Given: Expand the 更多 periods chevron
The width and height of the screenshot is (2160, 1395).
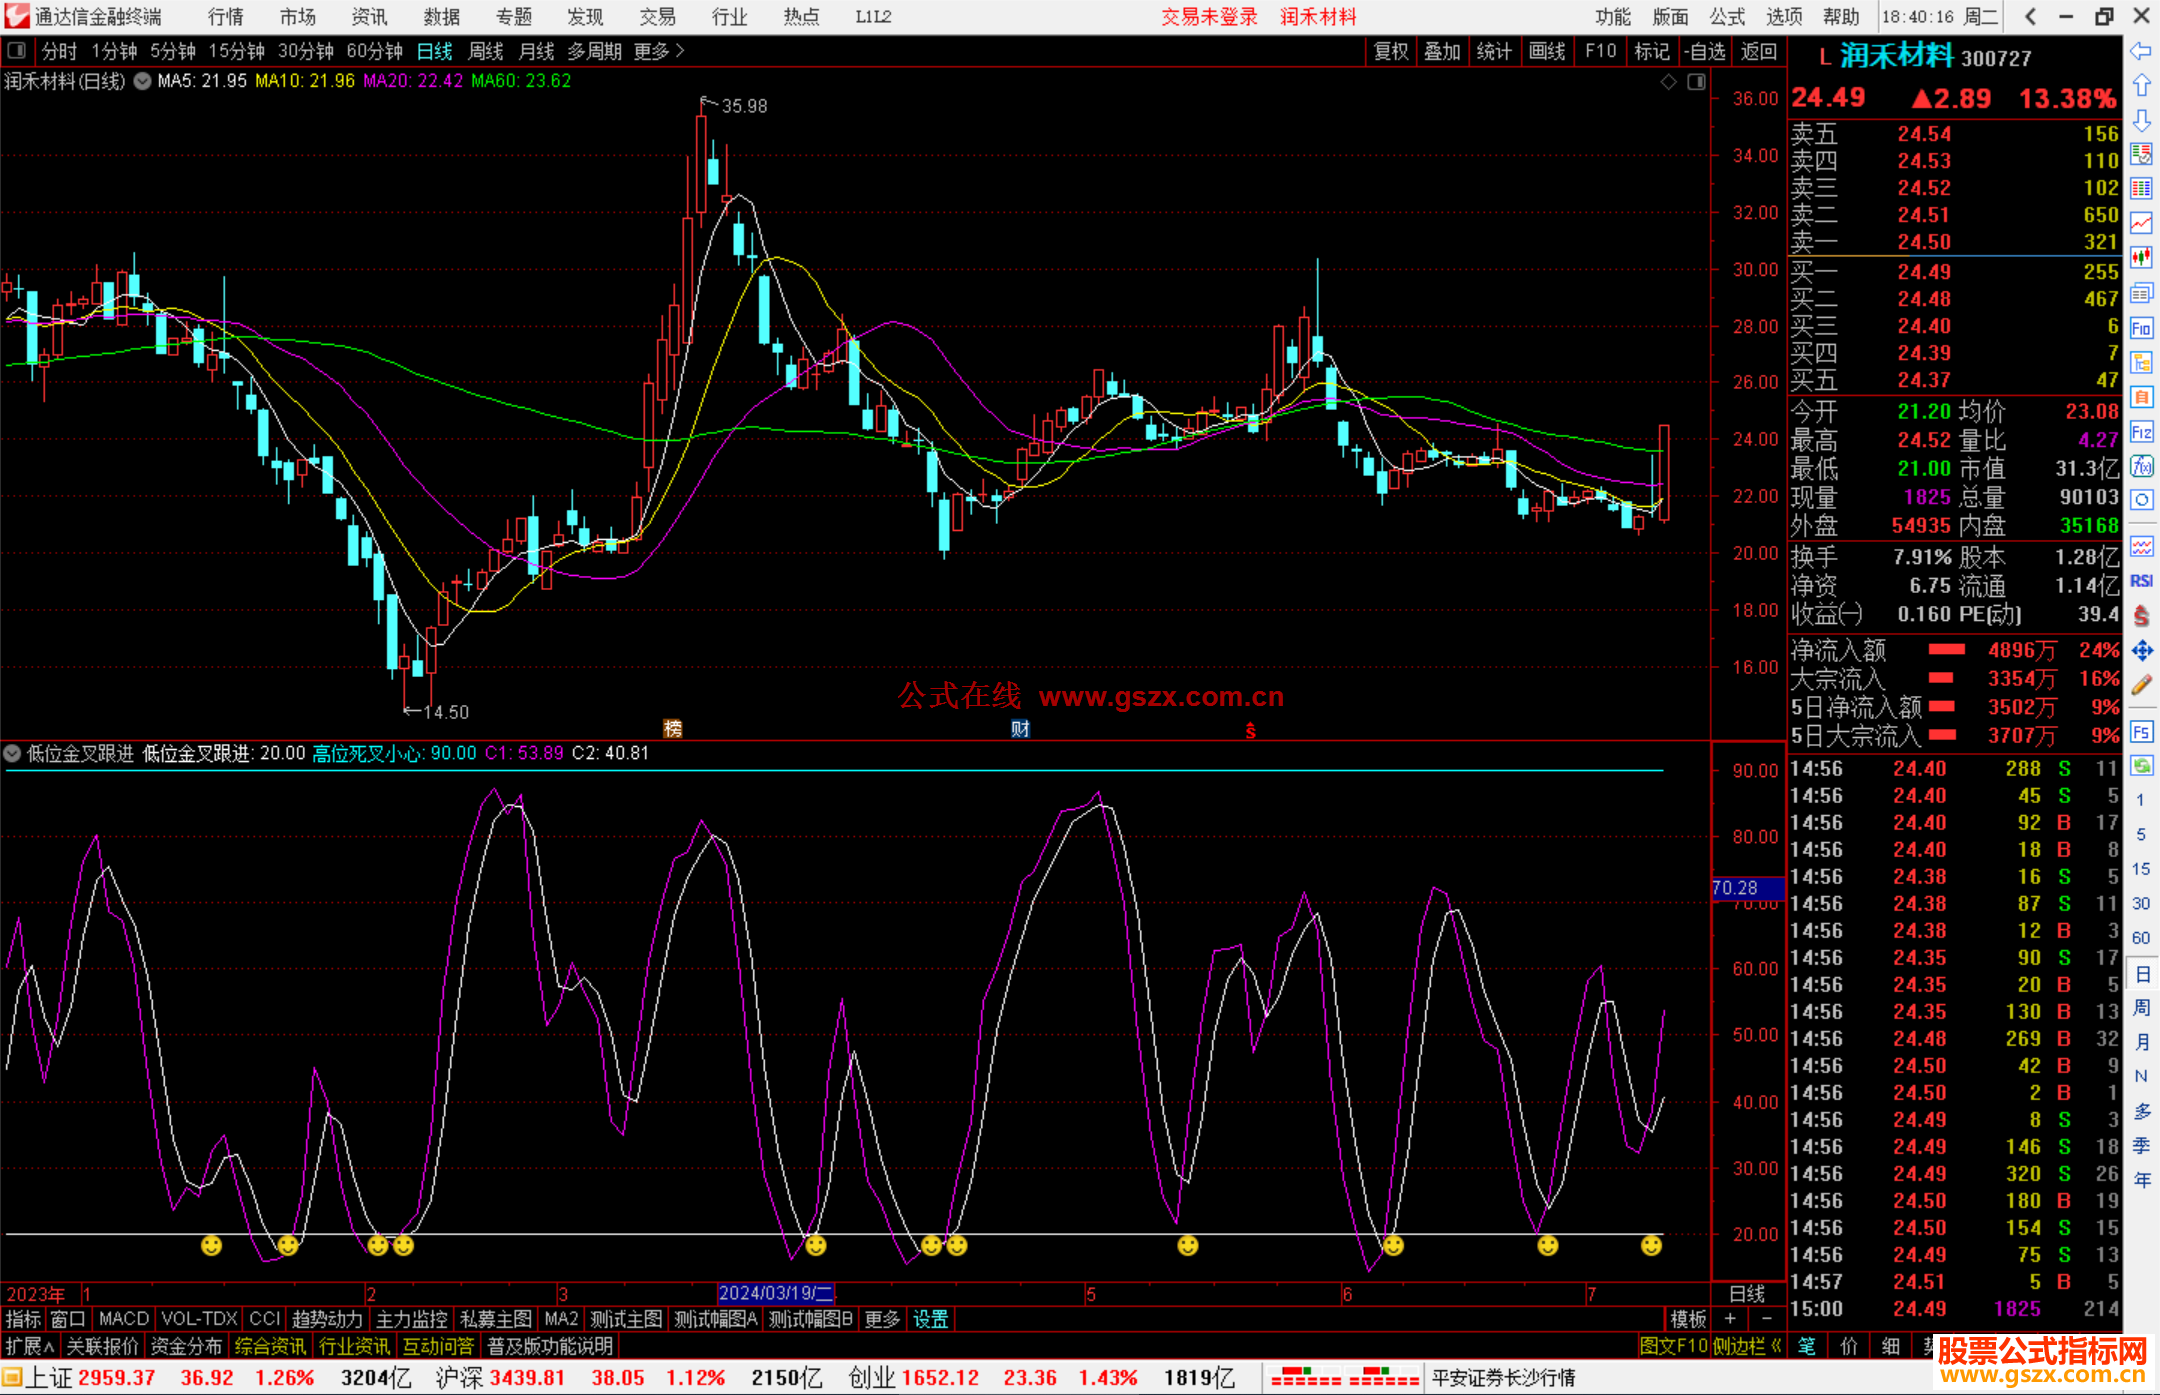Looking at the screenshot, I should click(x=680, y=50).
